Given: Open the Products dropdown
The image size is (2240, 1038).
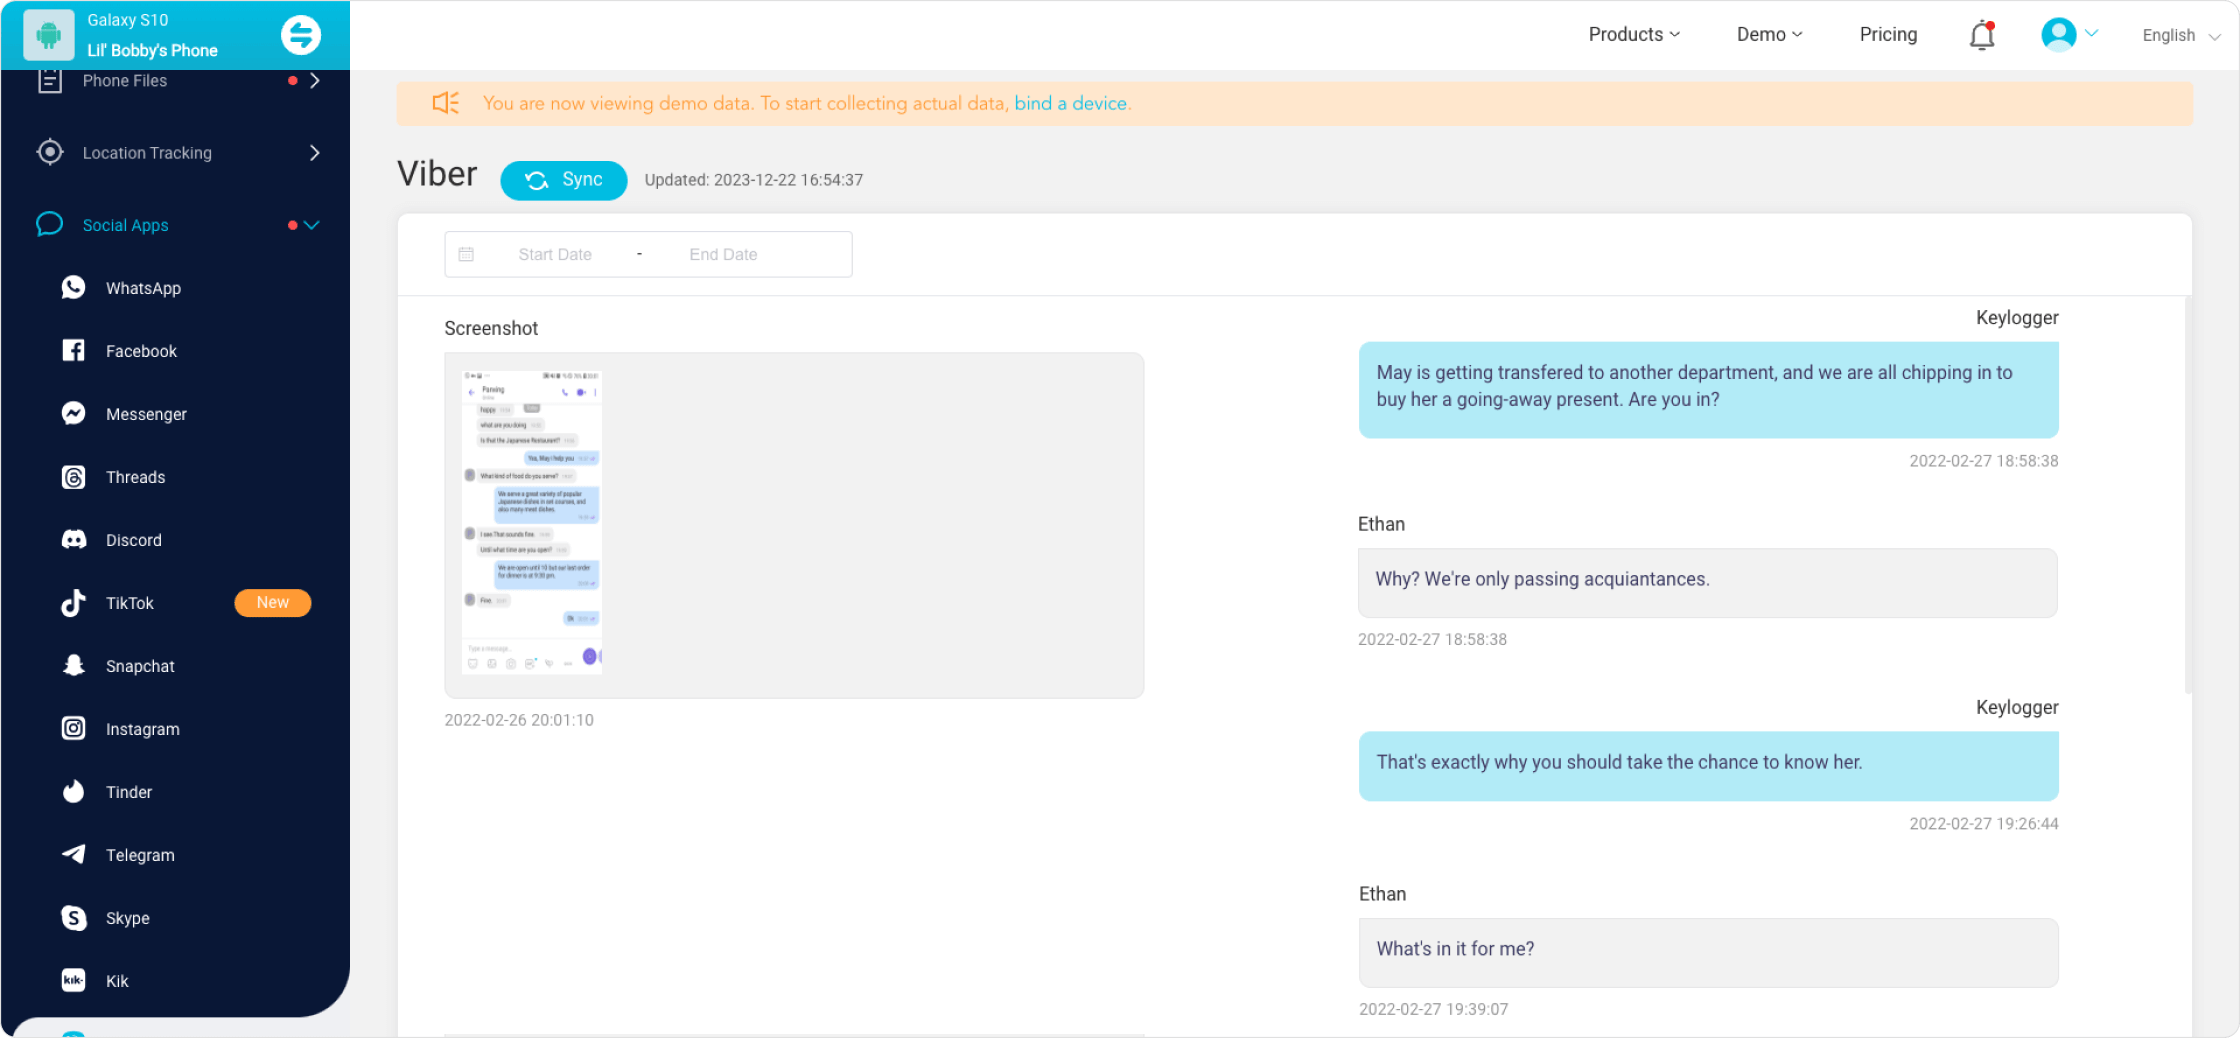Looking at the screenshot, I should 1634,35.
